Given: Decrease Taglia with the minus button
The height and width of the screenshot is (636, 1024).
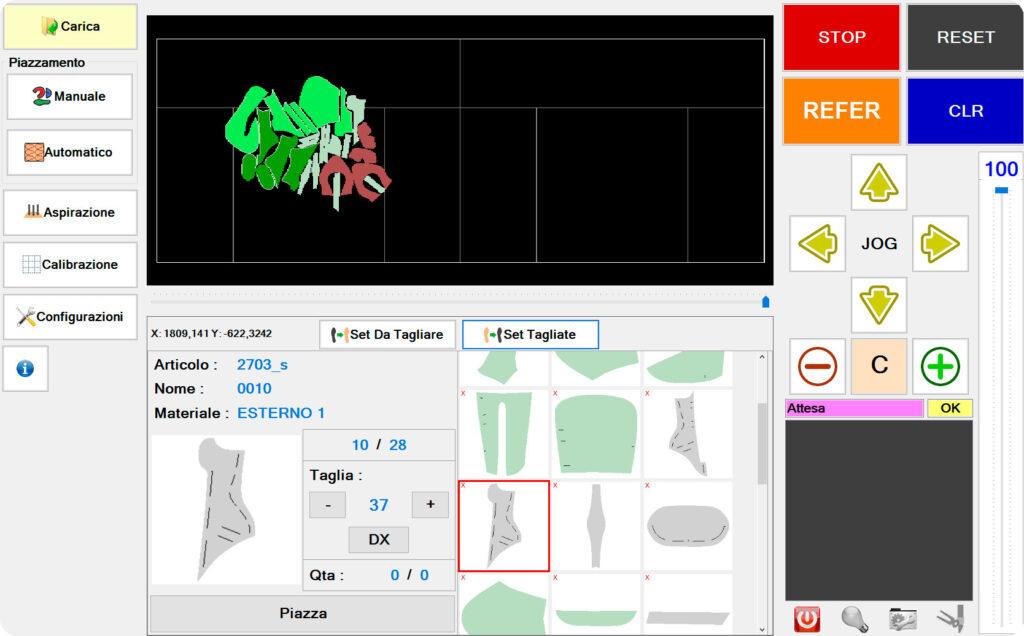Looking at the screenshot, I should click(328, 505).
